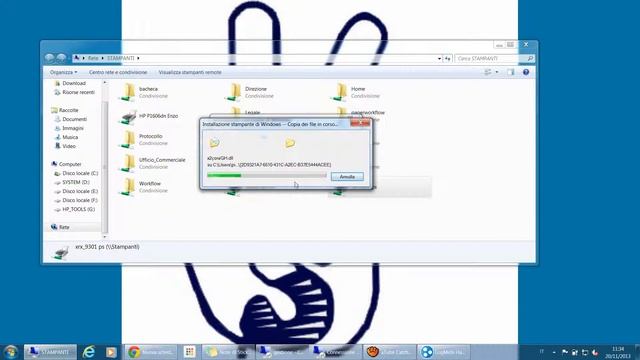Click Visualizza stampanti remote

click(190, 72)
